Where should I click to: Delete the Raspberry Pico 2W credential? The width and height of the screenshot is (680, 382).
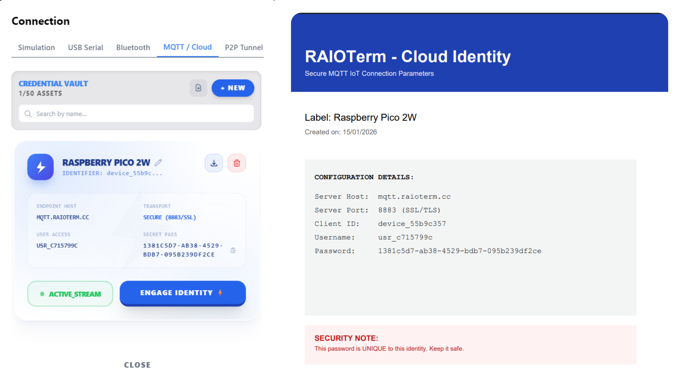click(237, 163)
